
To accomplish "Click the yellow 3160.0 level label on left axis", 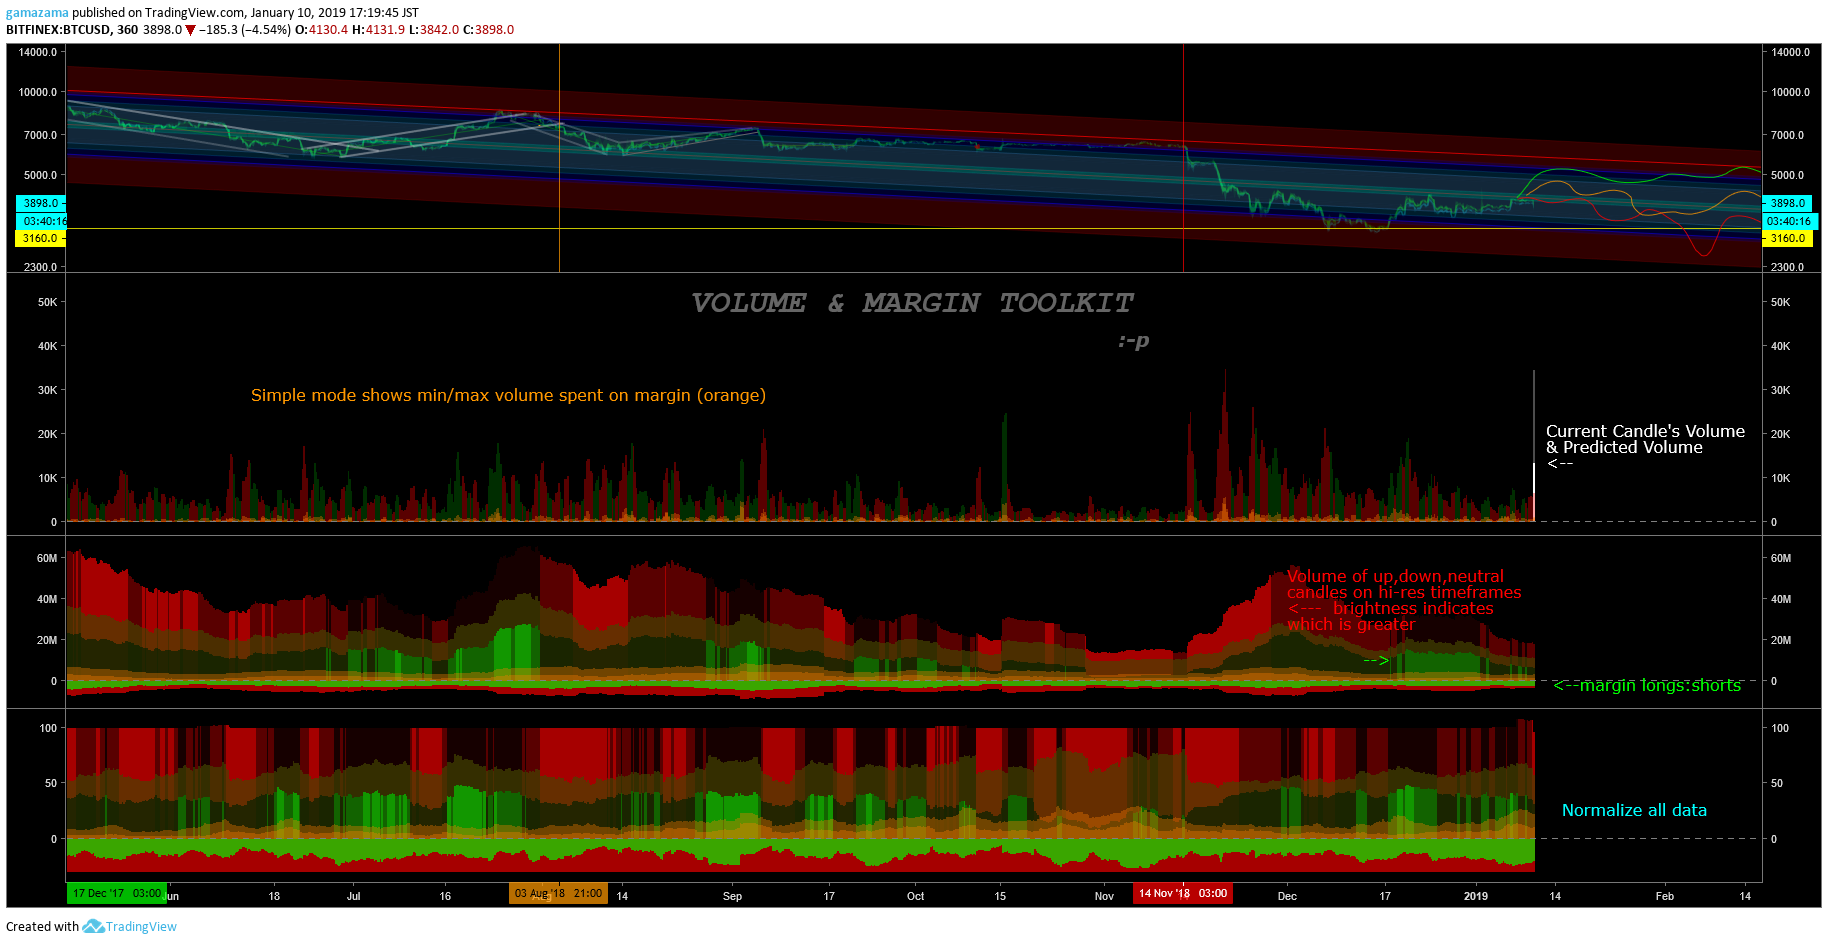I will tap(41, 238).
